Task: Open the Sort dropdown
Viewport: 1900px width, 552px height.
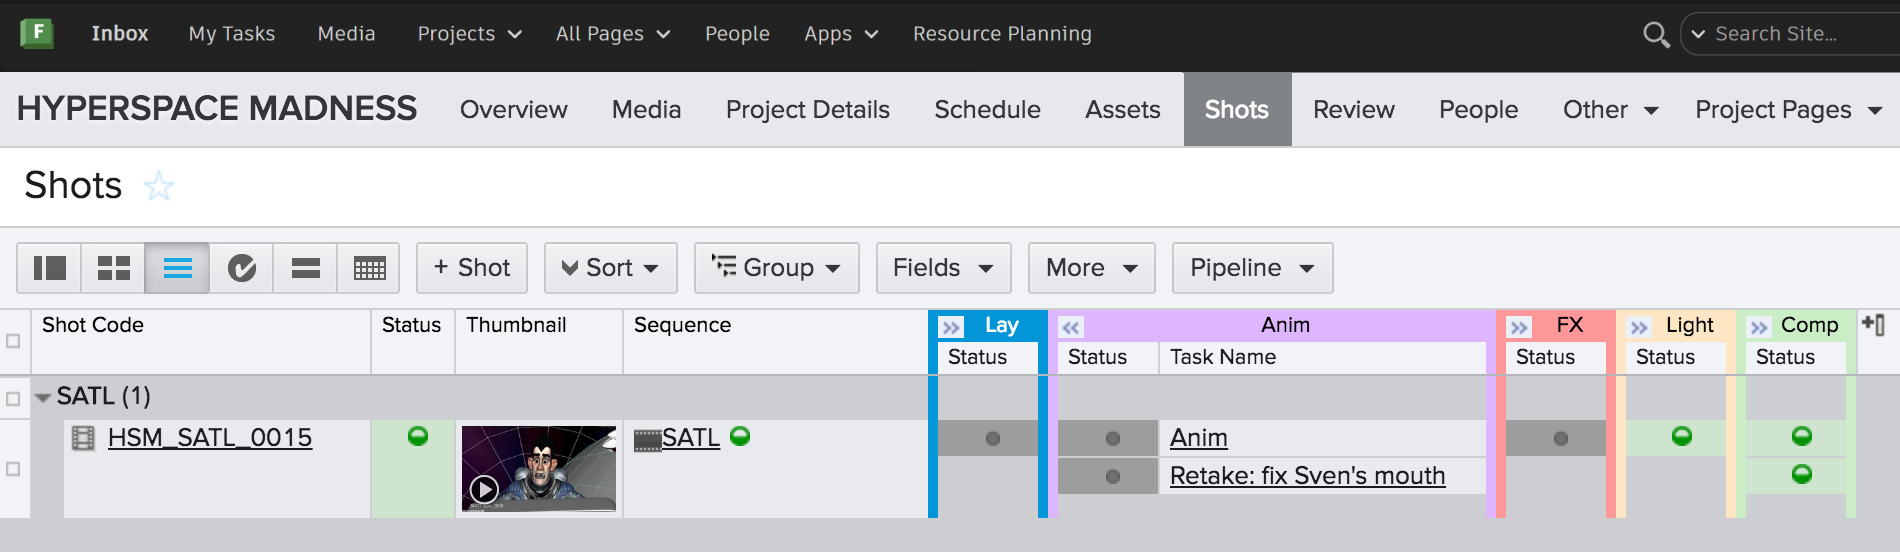Action: click(610, 268)
